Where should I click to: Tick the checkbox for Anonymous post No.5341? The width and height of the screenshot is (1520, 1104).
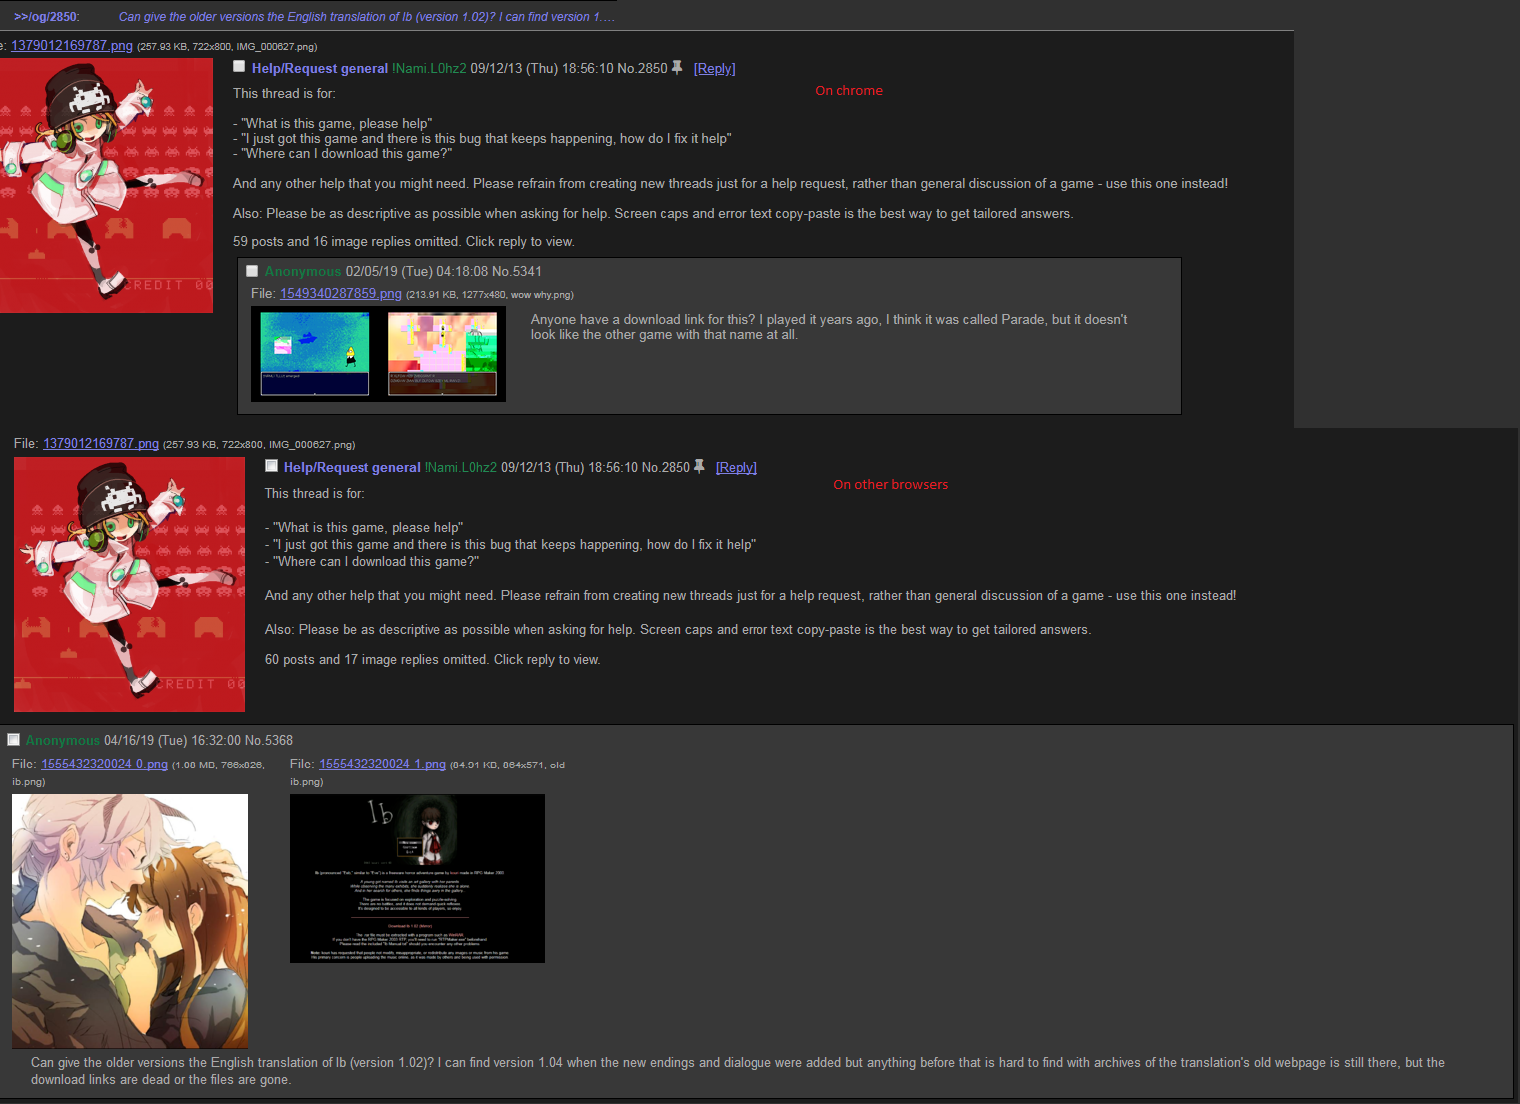(x=252, y=271)
